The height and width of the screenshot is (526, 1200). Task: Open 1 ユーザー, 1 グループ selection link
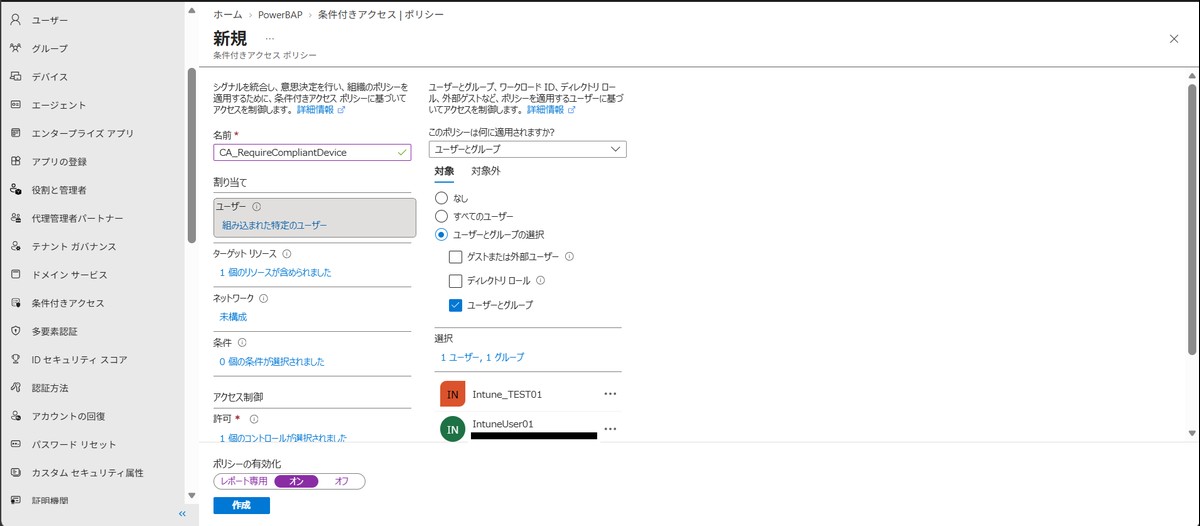coord(482,357)
